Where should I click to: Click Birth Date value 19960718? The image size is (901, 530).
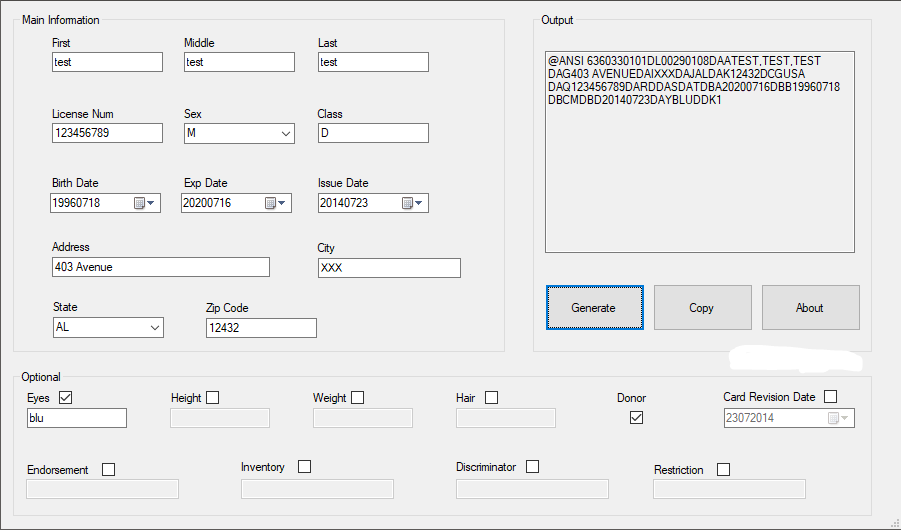point(76,203)
